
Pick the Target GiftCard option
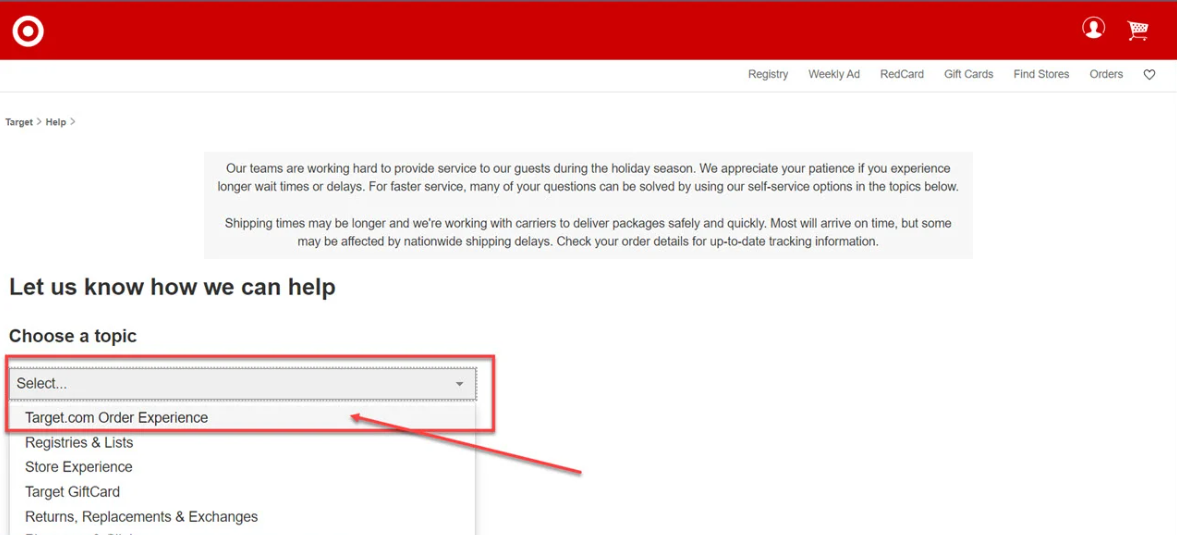[242, 492]
